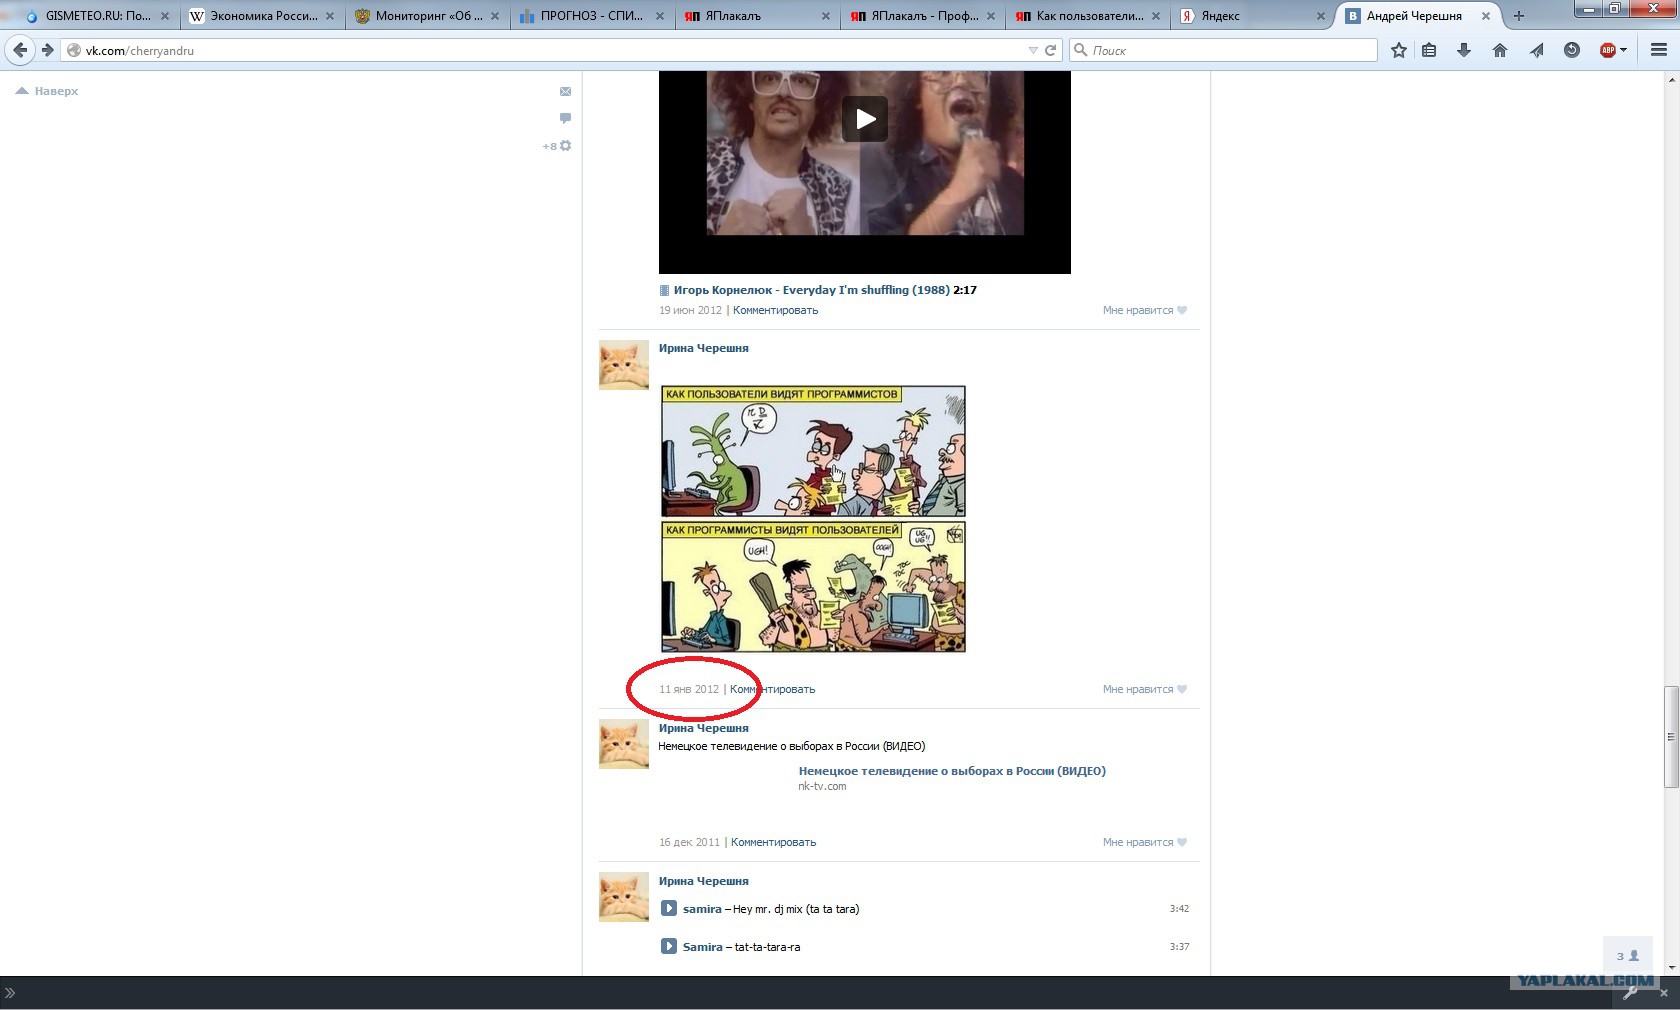
Task: Click the nk-tv.com source link
Action: [822, 786]
